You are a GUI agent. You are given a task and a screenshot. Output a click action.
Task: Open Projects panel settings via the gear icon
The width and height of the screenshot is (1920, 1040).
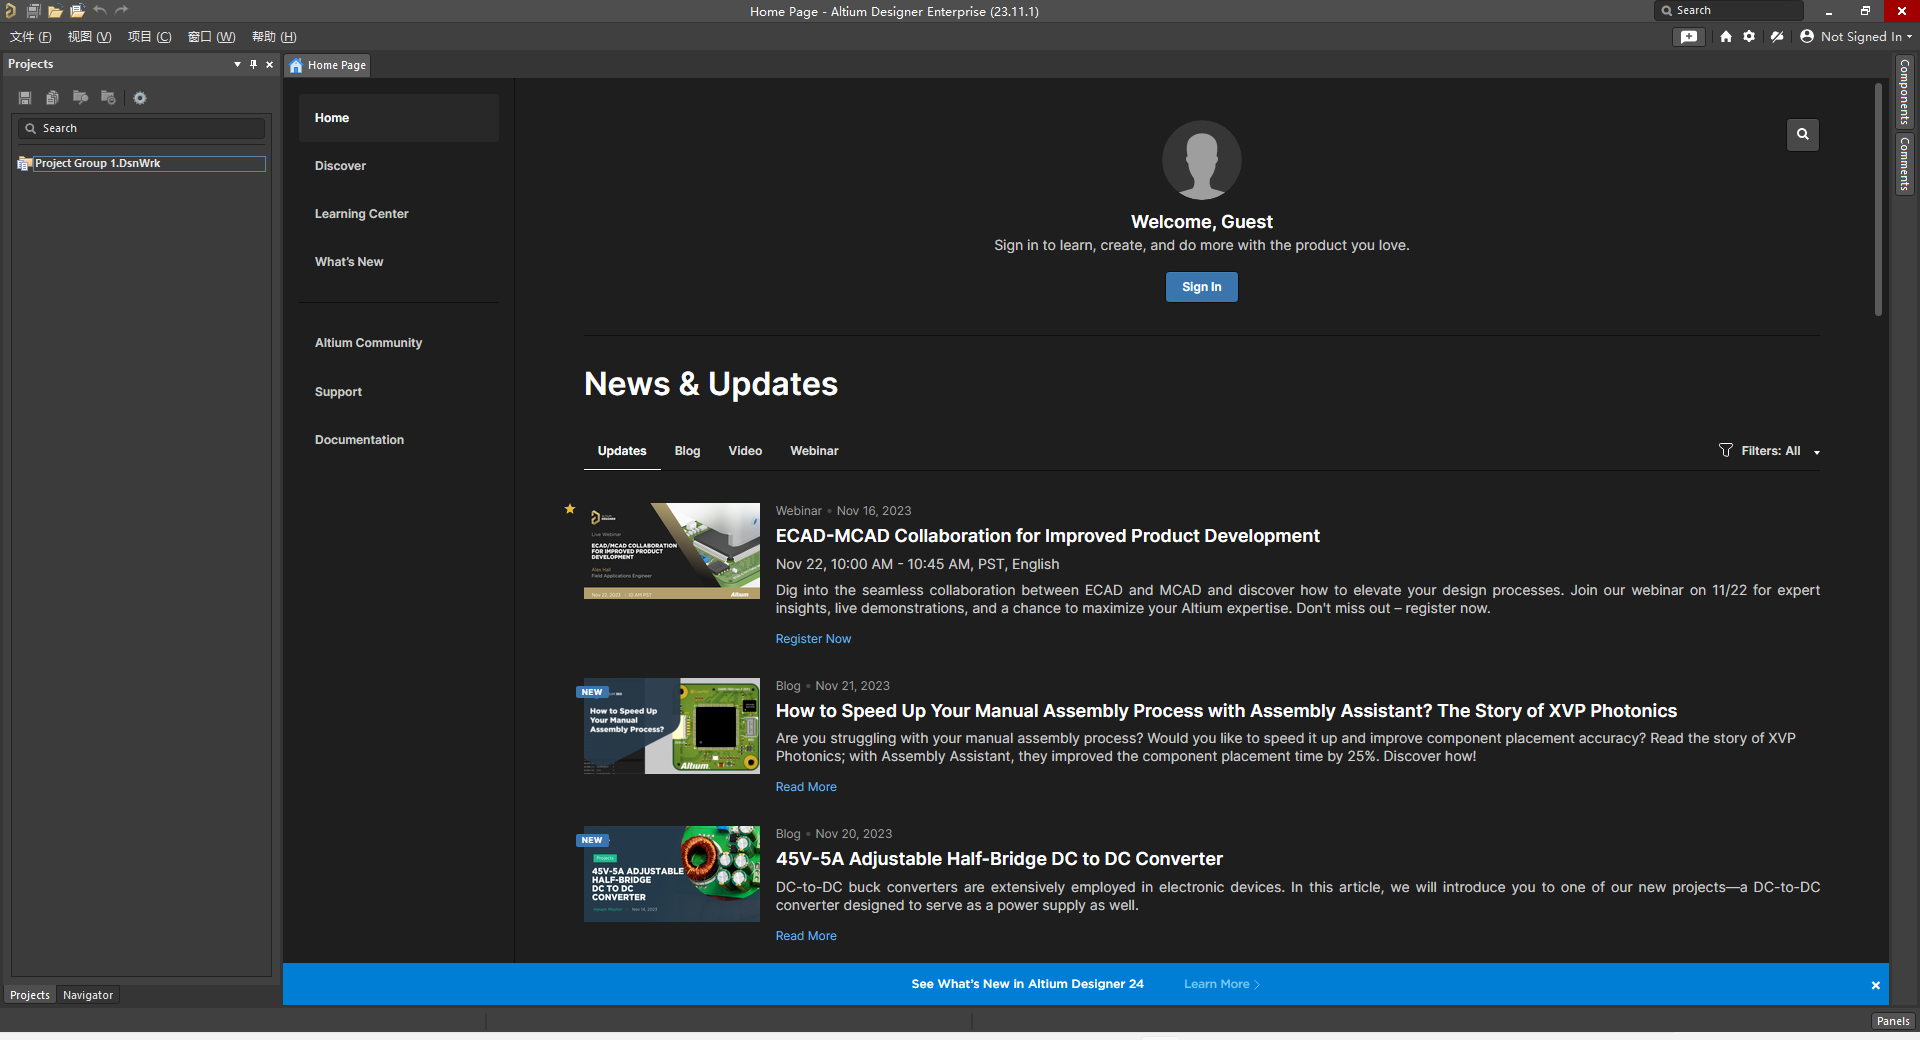tap(140, 98)
